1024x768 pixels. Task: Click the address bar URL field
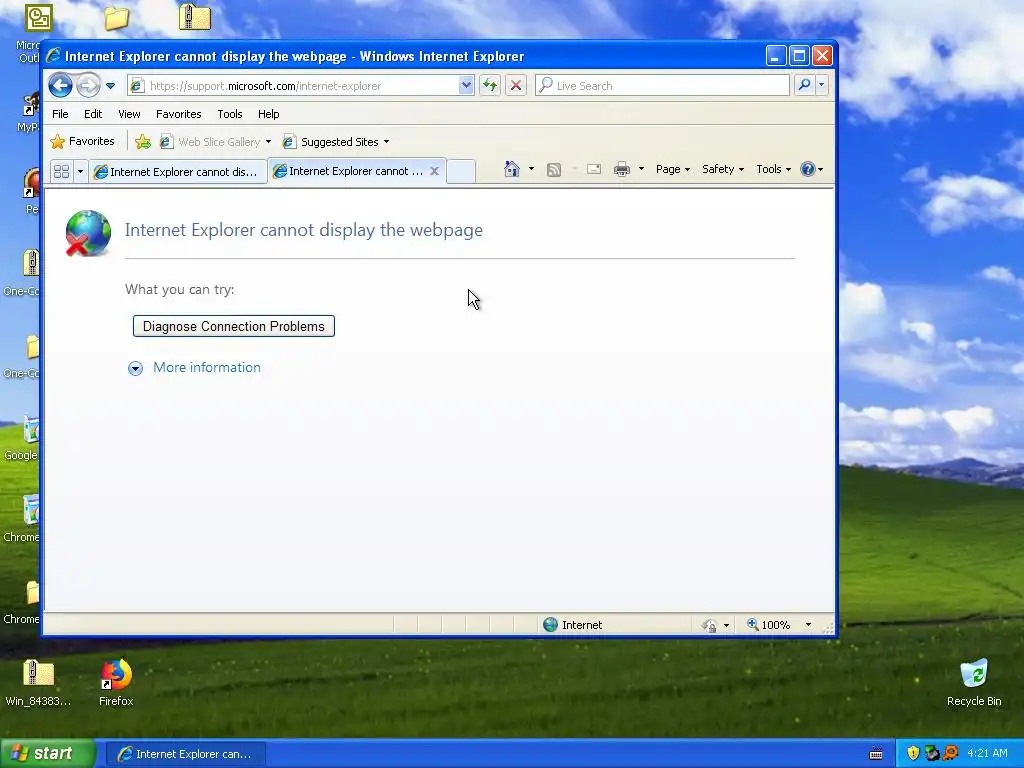click(294, 86)
